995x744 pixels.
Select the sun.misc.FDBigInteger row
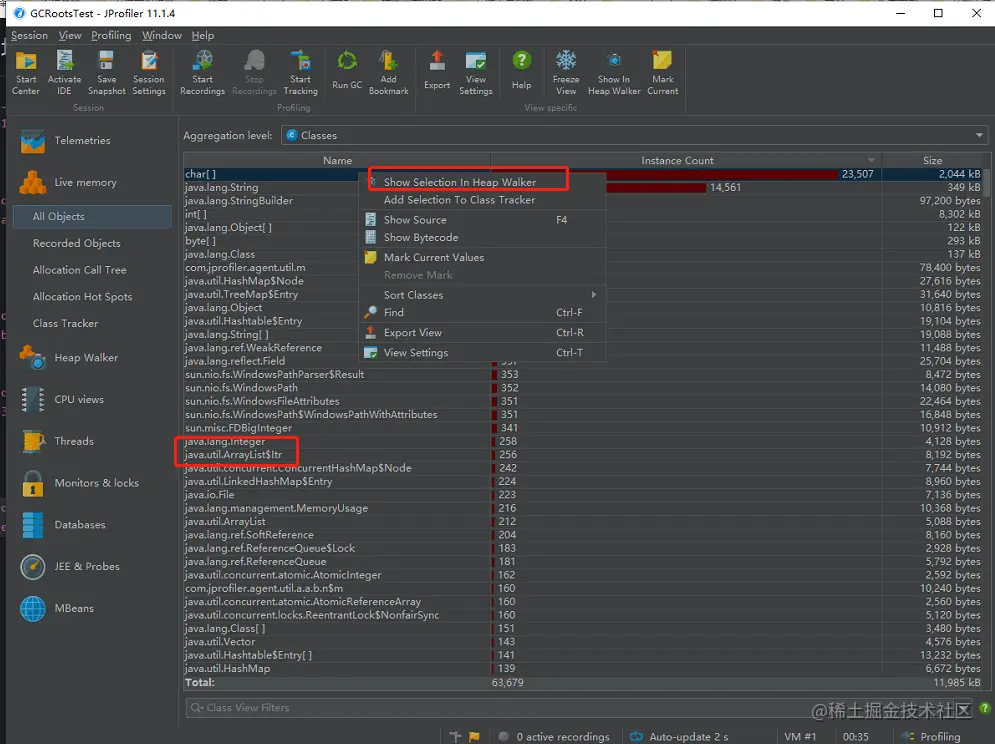pos(584,428)
